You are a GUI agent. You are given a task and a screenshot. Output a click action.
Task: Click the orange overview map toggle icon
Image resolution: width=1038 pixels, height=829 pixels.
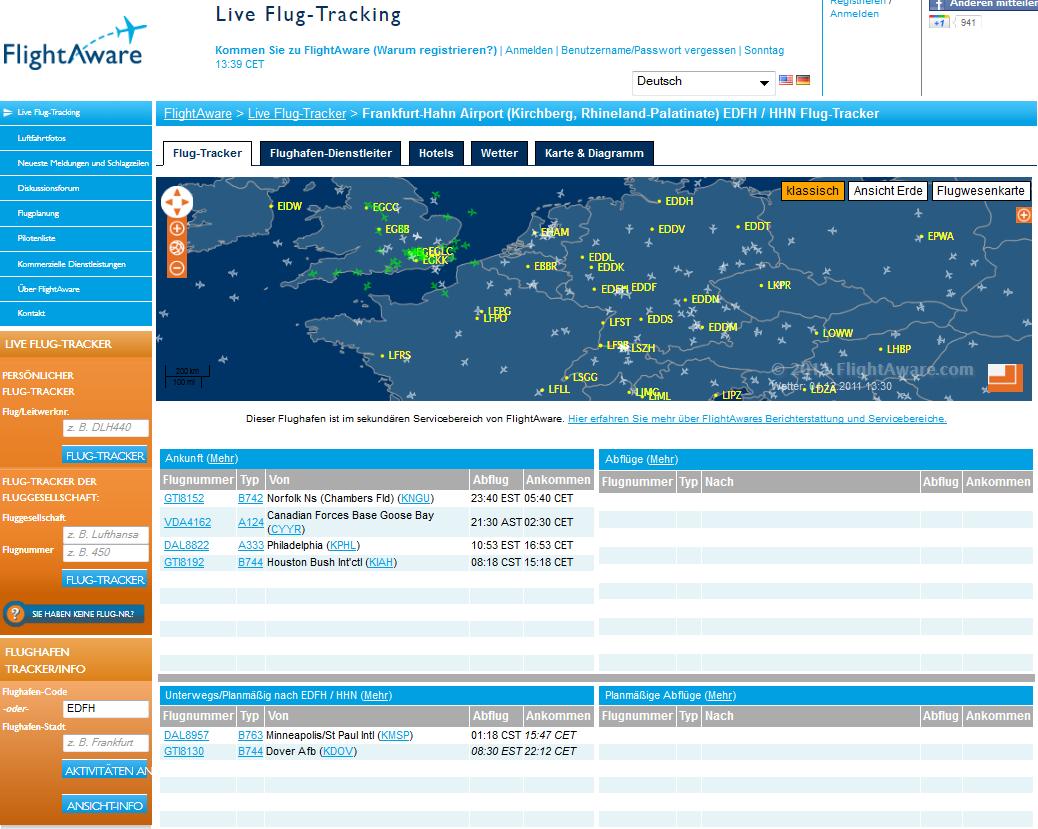coord(1005,377)
